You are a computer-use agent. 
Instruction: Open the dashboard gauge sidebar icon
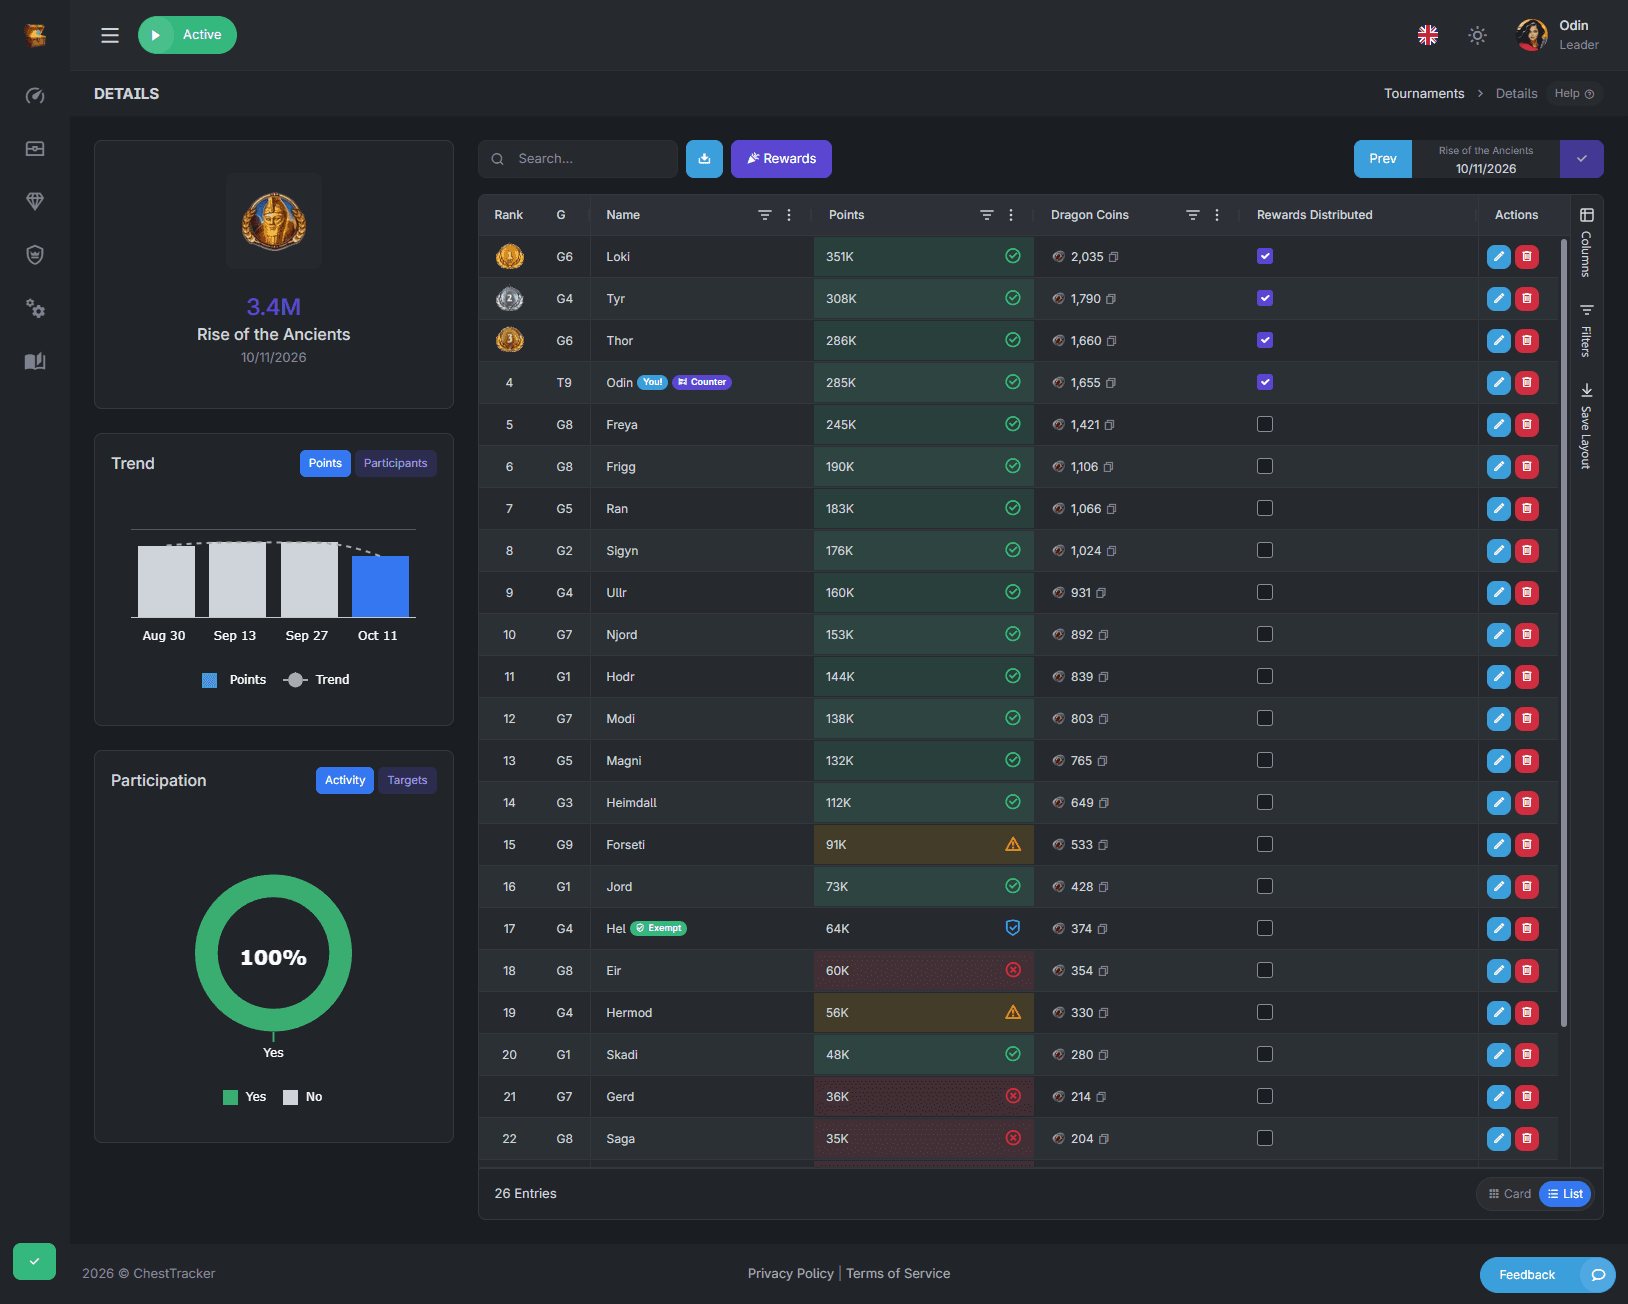click(x=35, y=96)
